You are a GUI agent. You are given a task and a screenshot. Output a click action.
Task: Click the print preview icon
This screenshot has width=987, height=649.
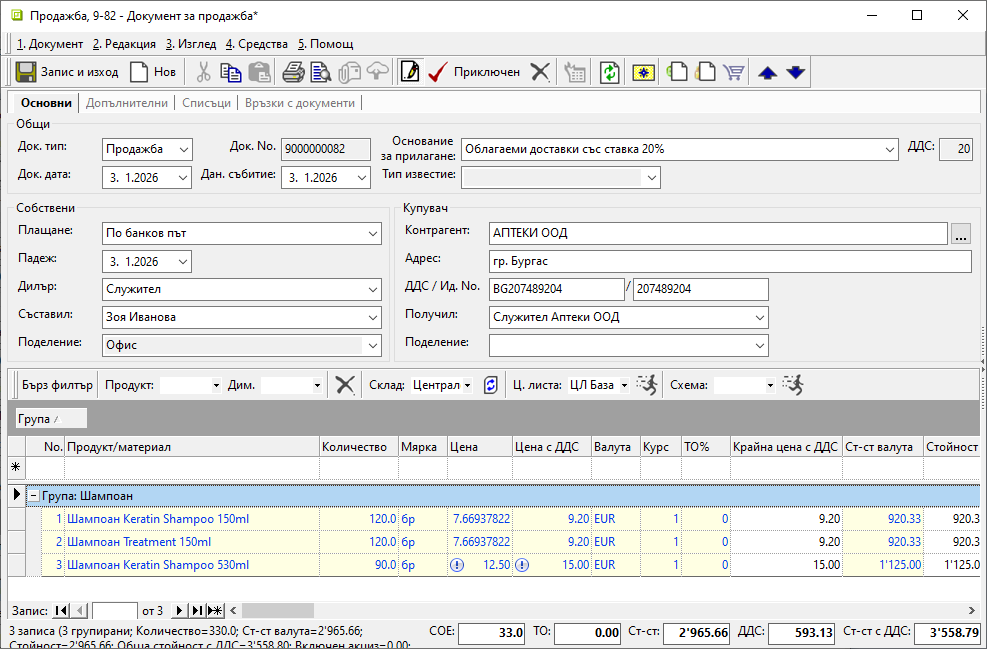coord(320,72)
